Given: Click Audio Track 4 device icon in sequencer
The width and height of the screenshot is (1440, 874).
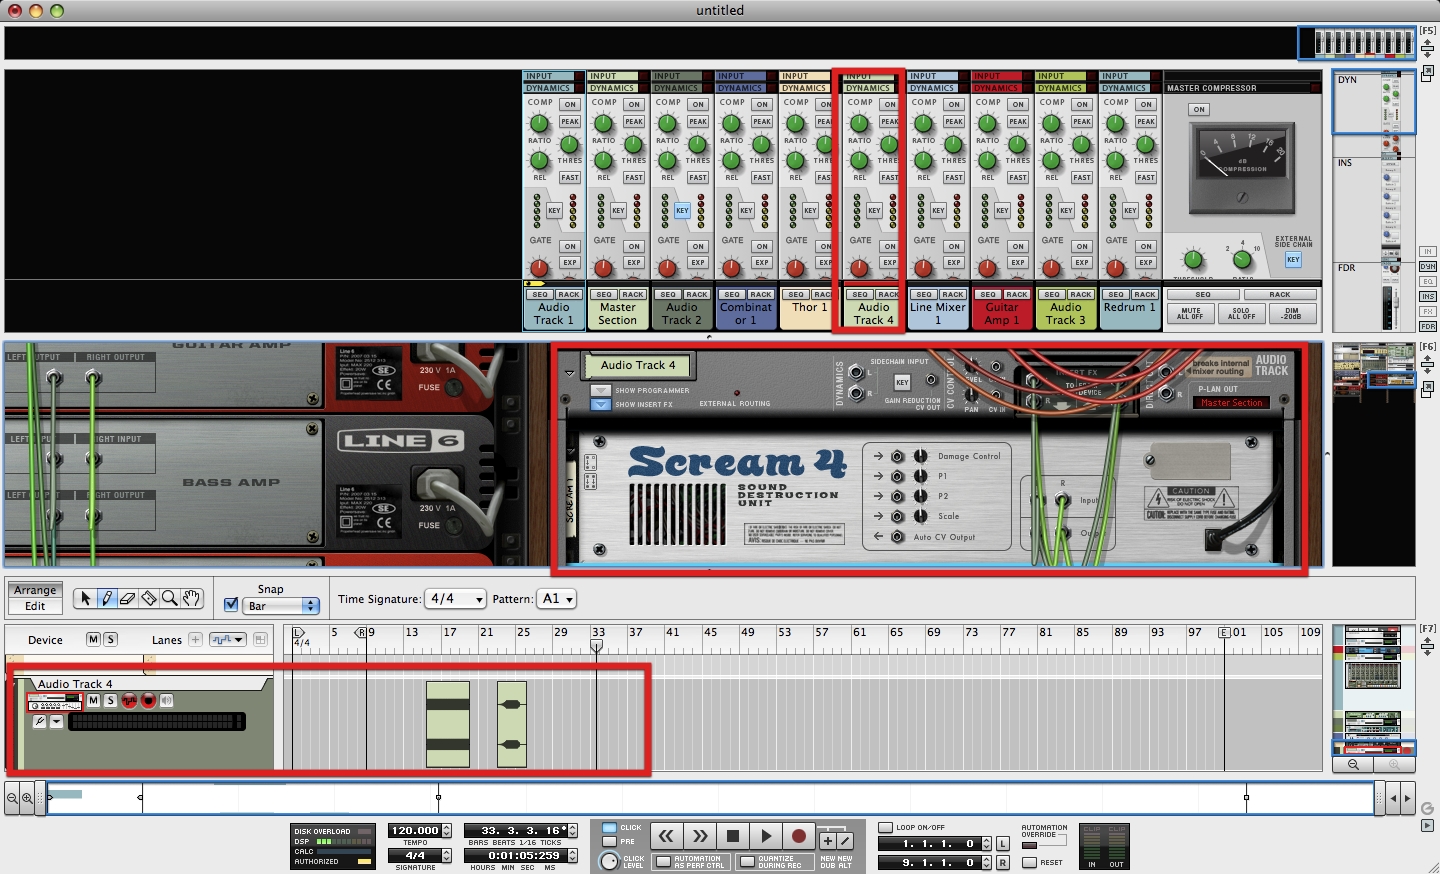Looking at the screenshot, I should 54,702.
